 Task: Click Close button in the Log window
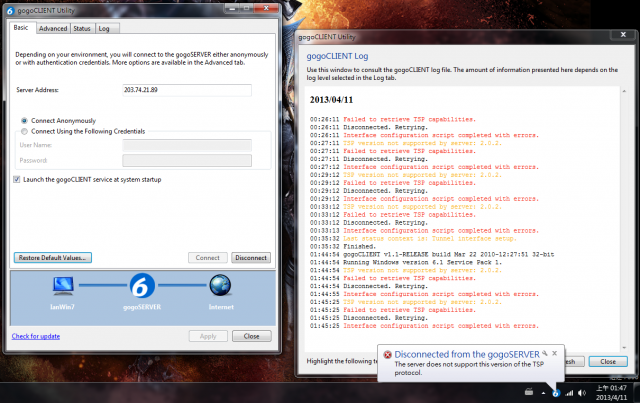(608, 361)
